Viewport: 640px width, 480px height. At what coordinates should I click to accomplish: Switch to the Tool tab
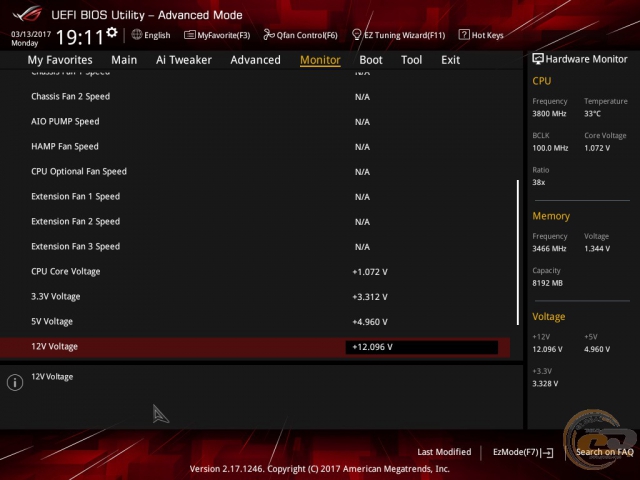[x=411, y=60]
